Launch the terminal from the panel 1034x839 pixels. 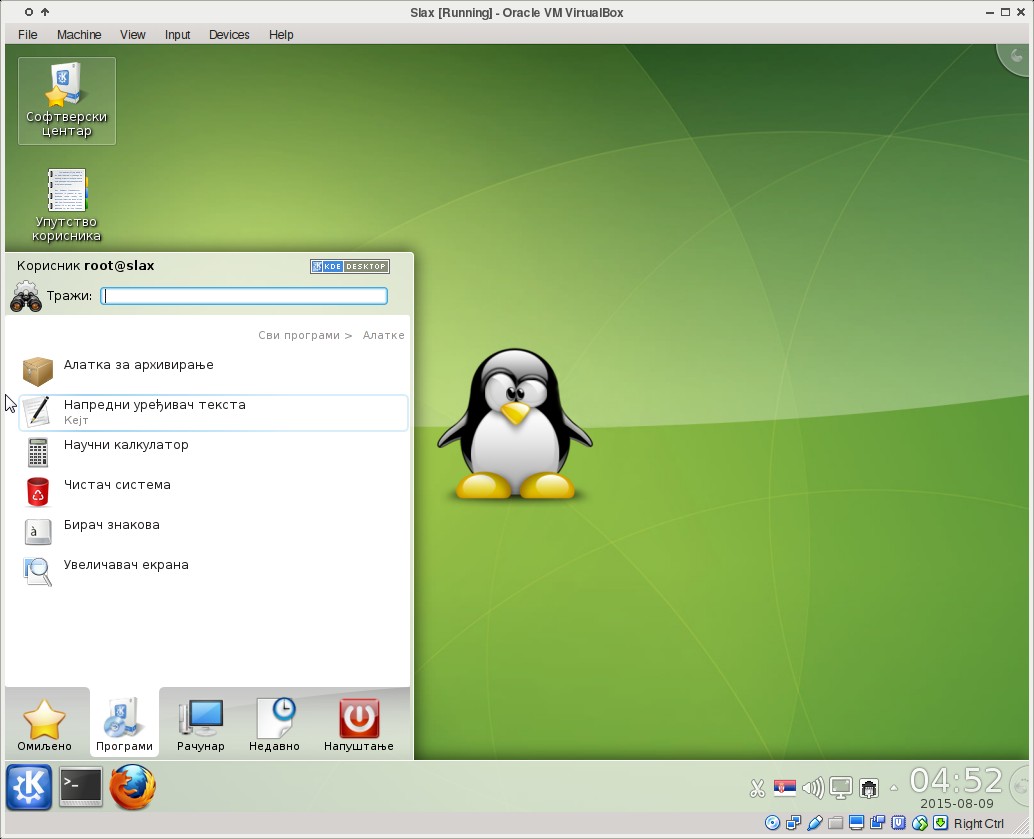tap(80, 787)
